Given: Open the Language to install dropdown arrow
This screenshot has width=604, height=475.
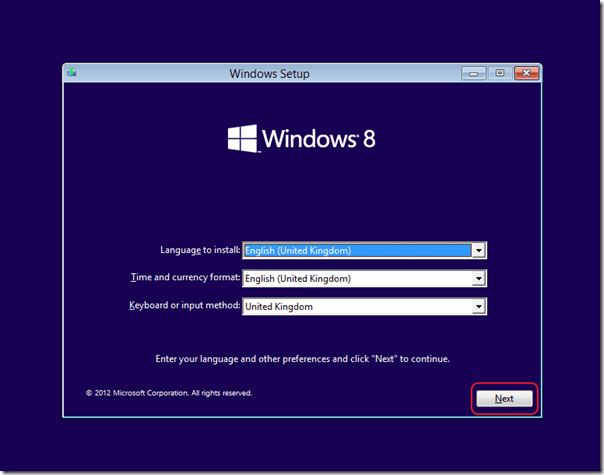Looking at the screenshot, I should click(x=478, y=250).
